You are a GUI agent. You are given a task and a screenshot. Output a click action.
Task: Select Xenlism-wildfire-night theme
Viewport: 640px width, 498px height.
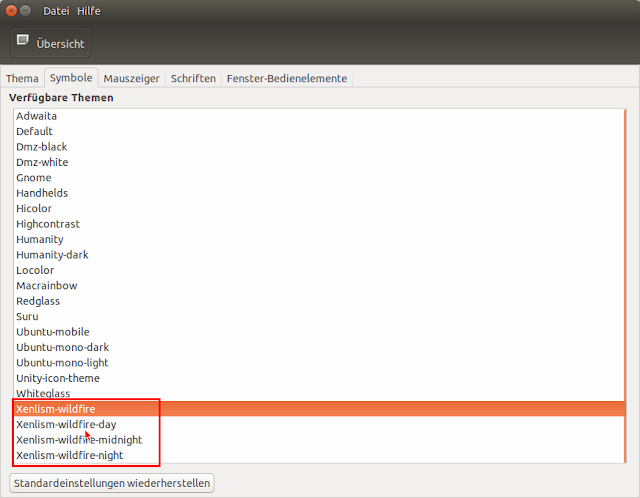(x=319, y=456)
